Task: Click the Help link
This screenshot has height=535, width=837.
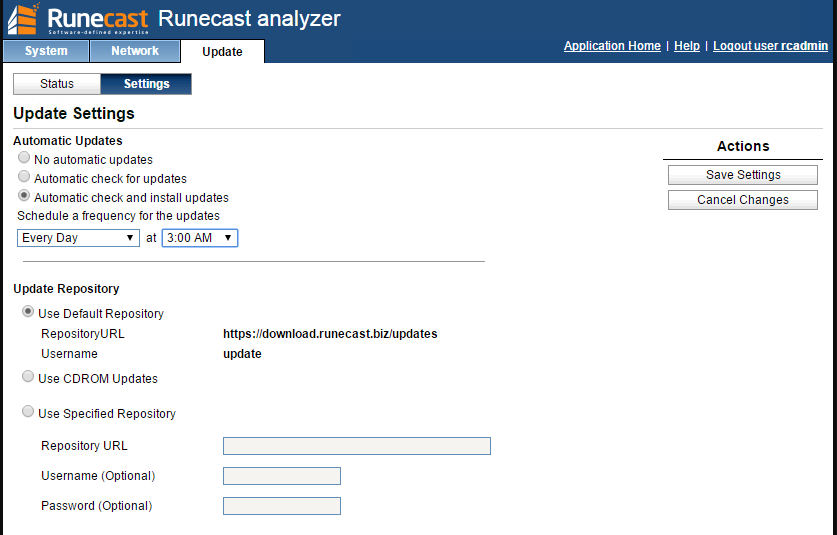Action: tap(687, 46)
